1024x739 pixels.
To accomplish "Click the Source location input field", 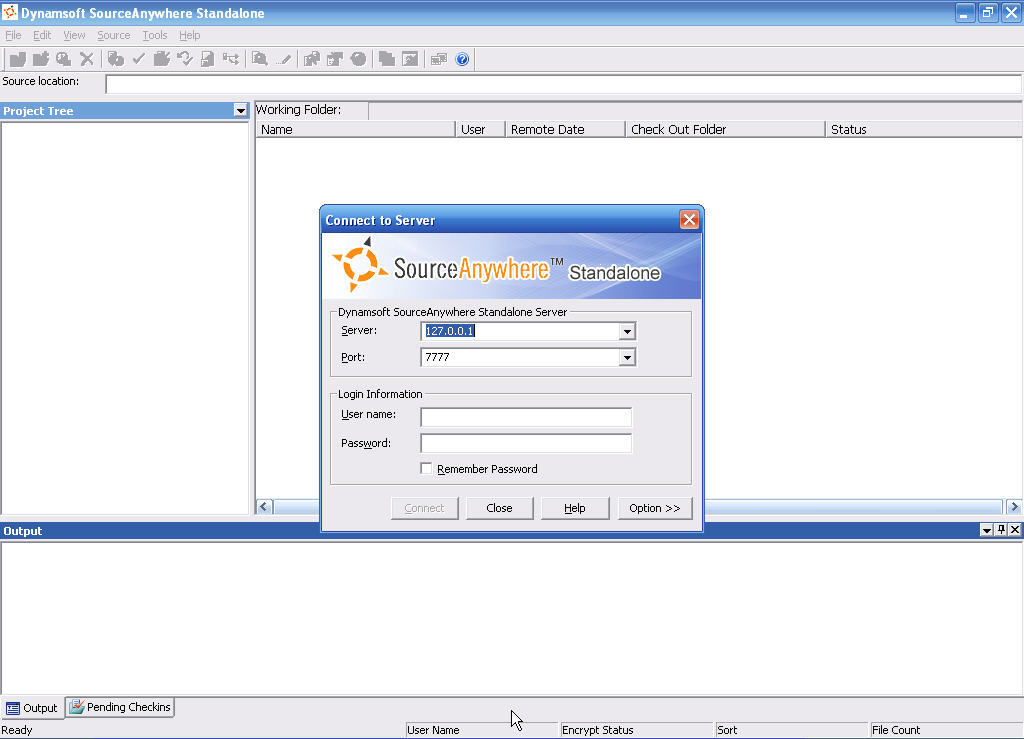I will click(x=564, y=84).
